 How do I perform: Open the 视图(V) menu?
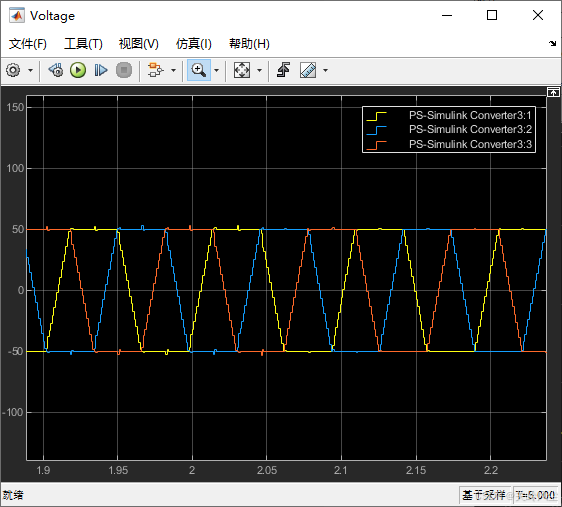139,44
